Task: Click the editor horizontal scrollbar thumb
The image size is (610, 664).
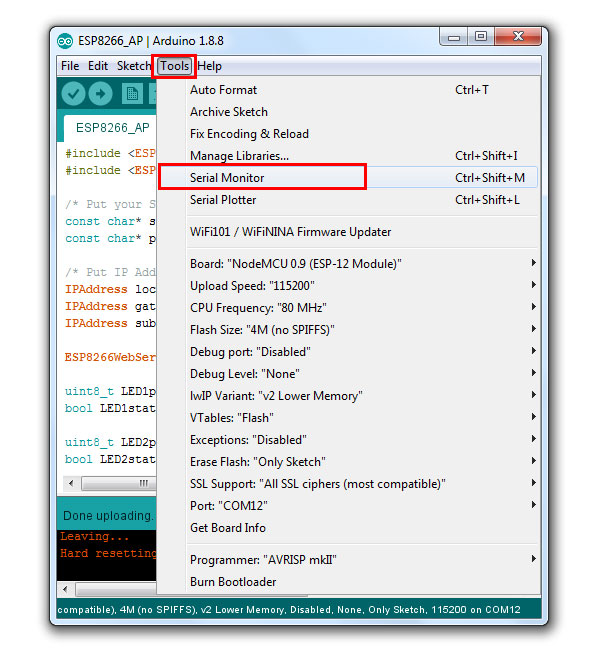Action: [x=119, y=483]
